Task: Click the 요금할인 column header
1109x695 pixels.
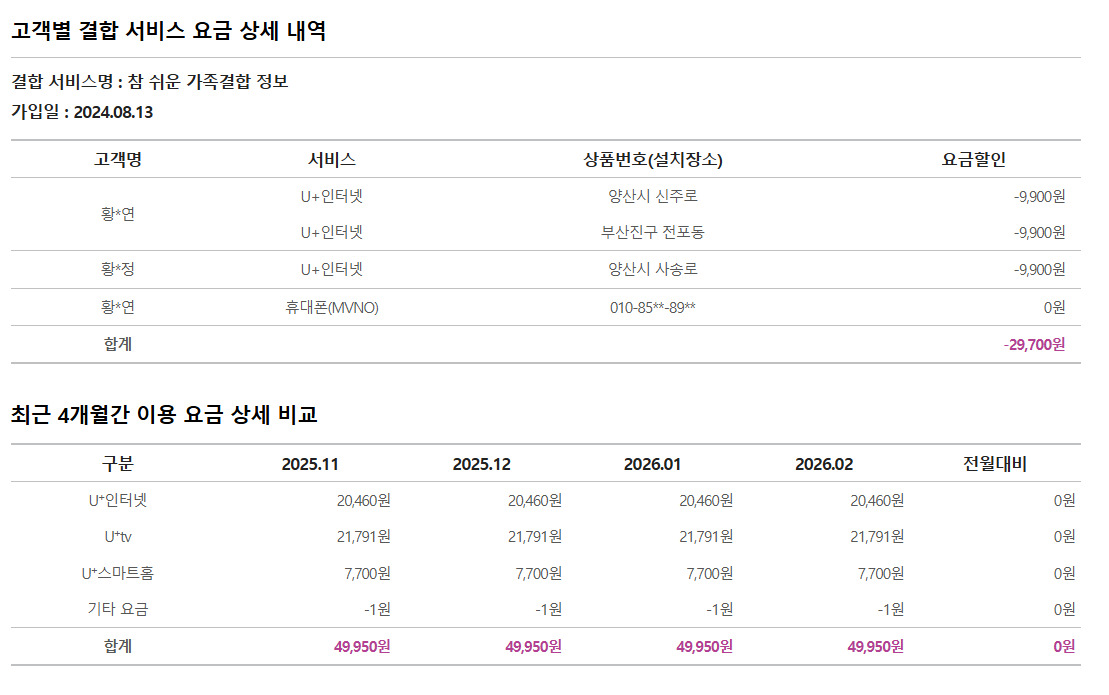Action: pos(973,159)
